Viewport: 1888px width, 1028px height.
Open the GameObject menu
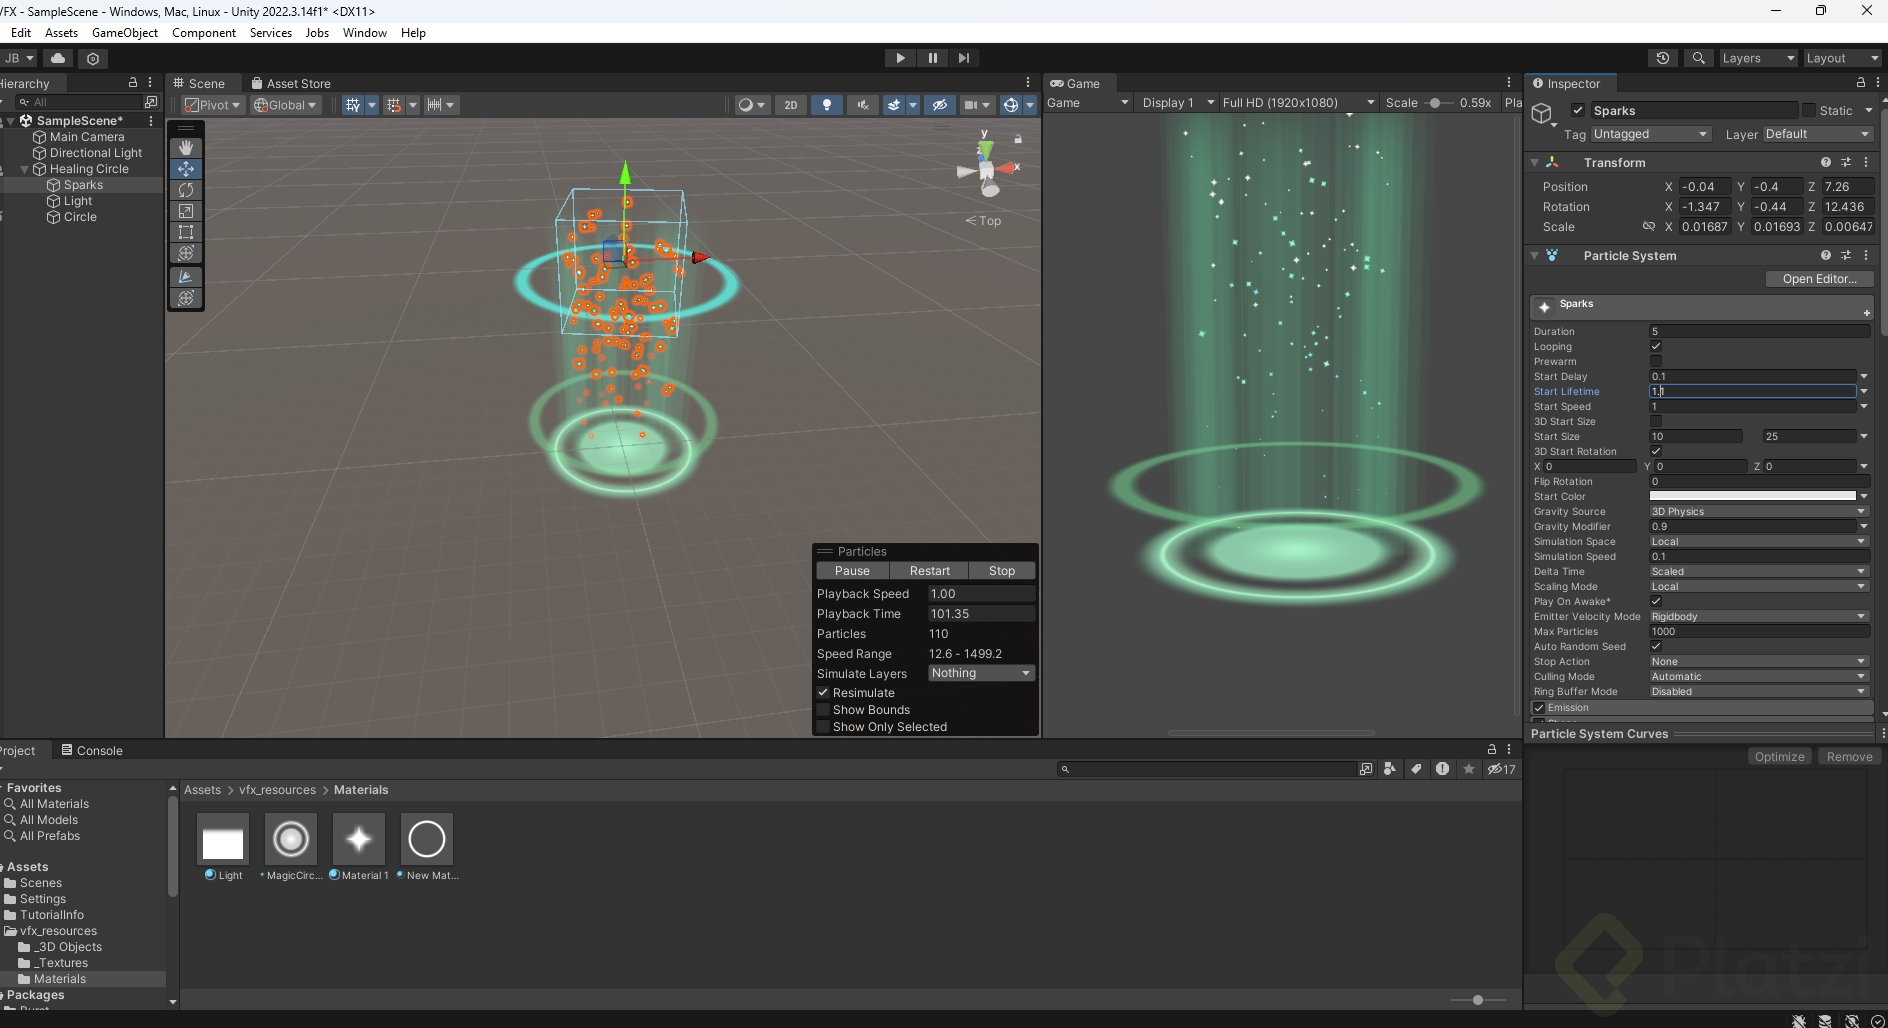pos(125,33)
